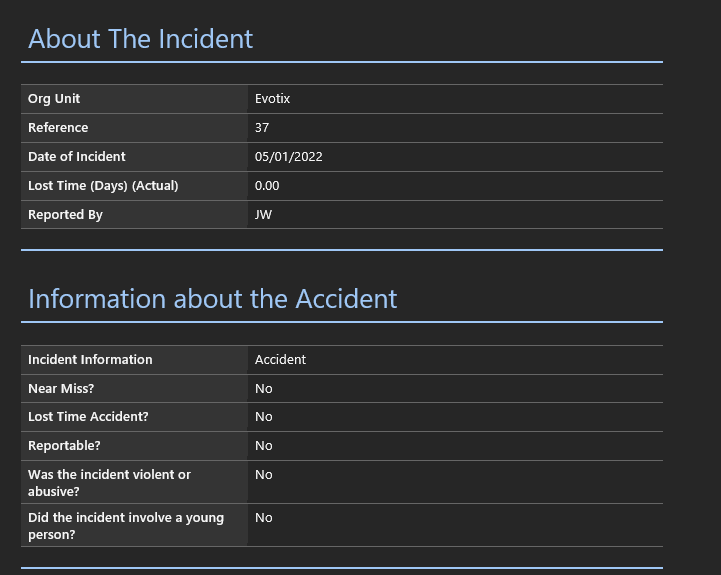The image size is (721, 575).
Task: Select the Incident Information label
Action: click(x=90, y=360)
